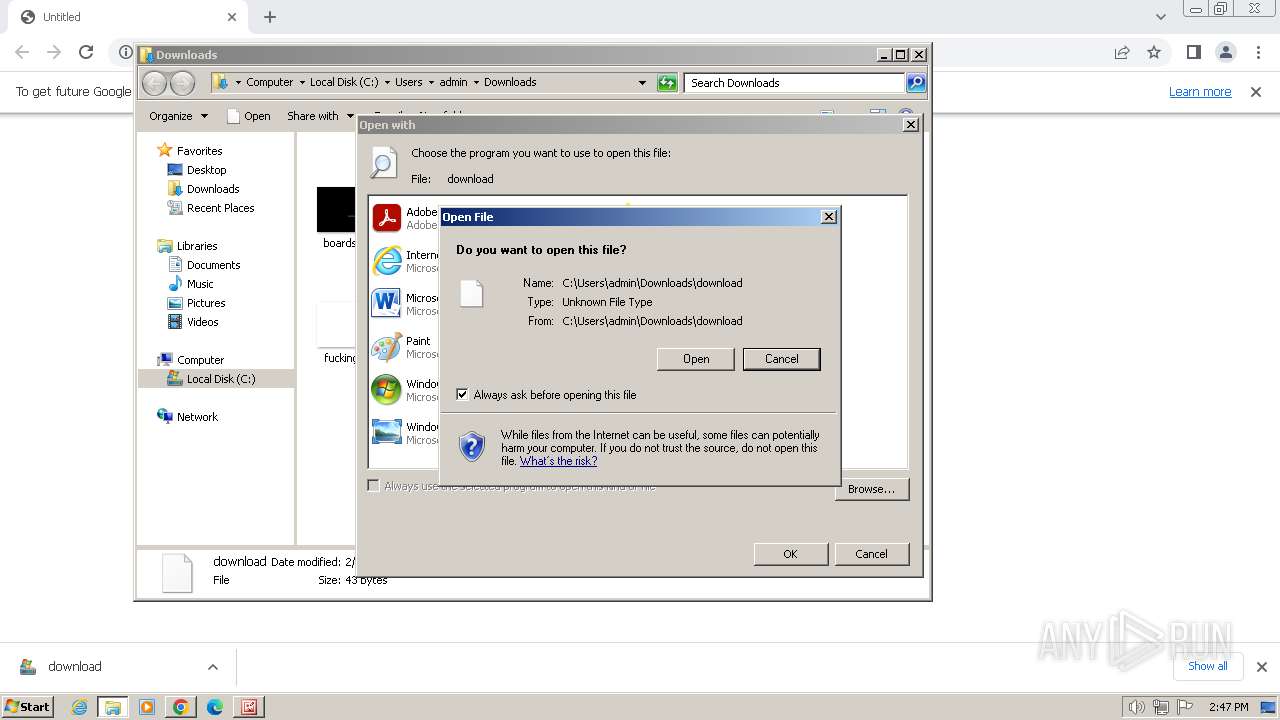Cancel the Open File dialog

[x=781, y=359]
